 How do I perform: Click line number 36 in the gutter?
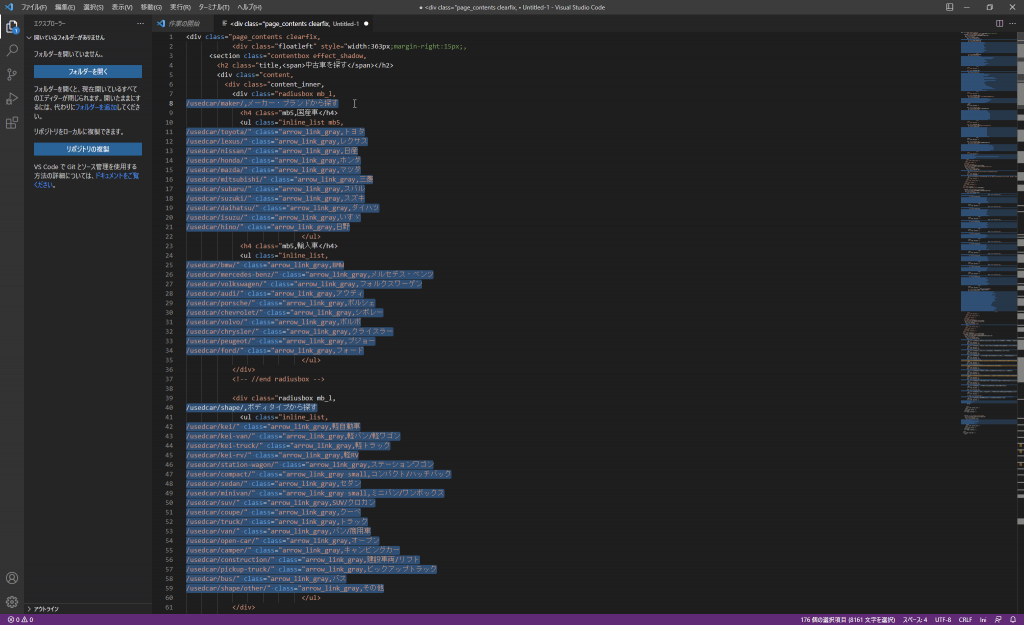point(169,370)
